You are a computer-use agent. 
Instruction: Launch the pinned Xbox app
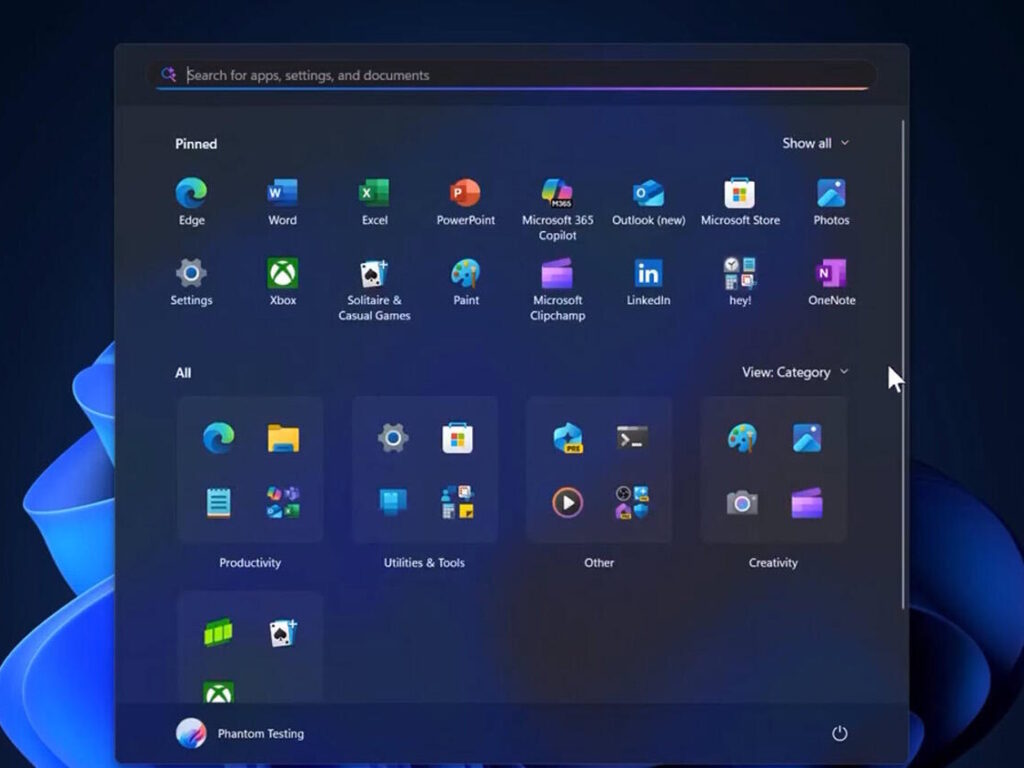click(x=282, y=281)
